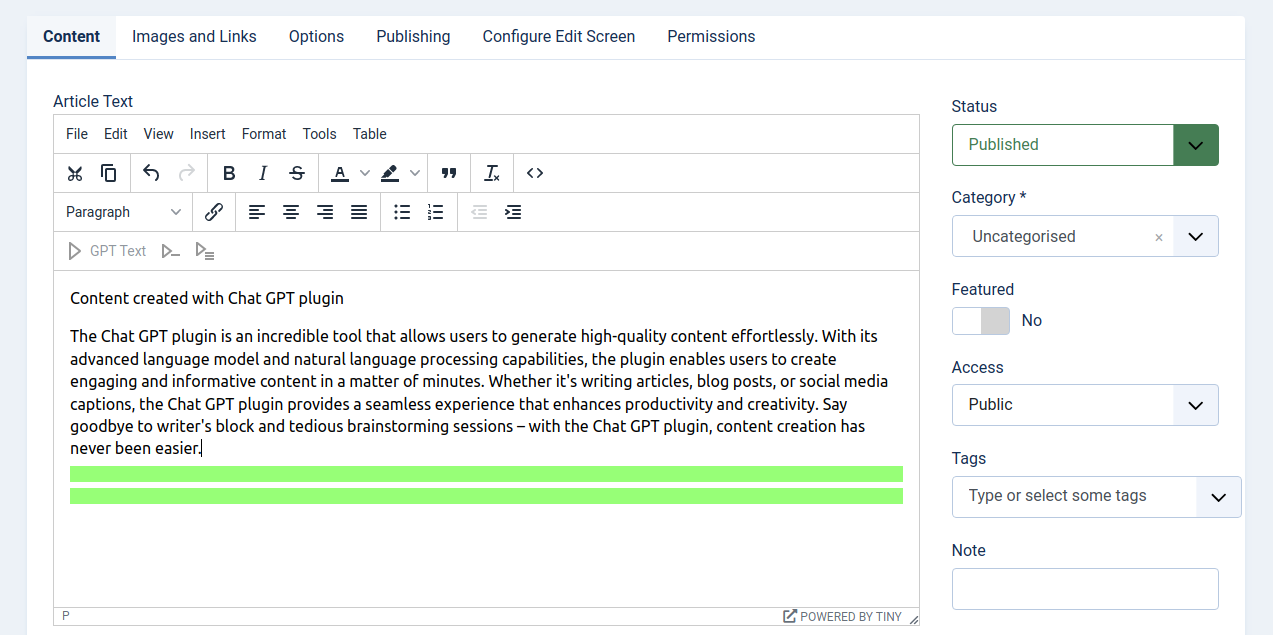This screenshot has height=635, width=1273.
Task: Remove the Uncategorised category selection
Action: point(1159,238)
